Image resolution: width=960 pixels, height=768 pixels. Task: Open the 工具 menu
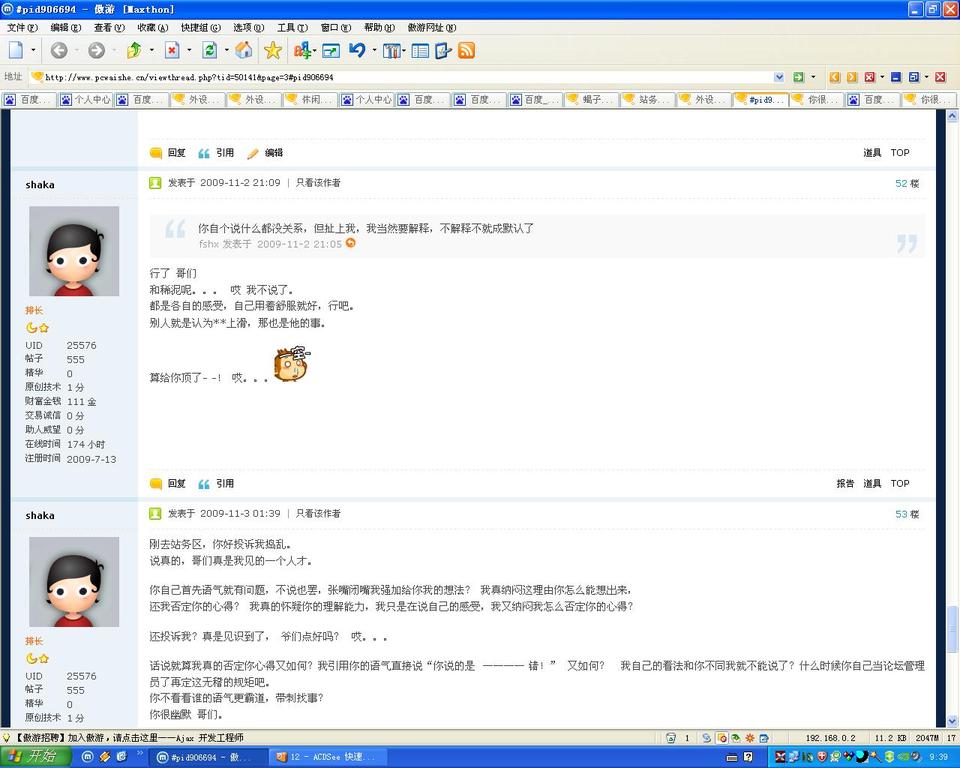point(292,28)
